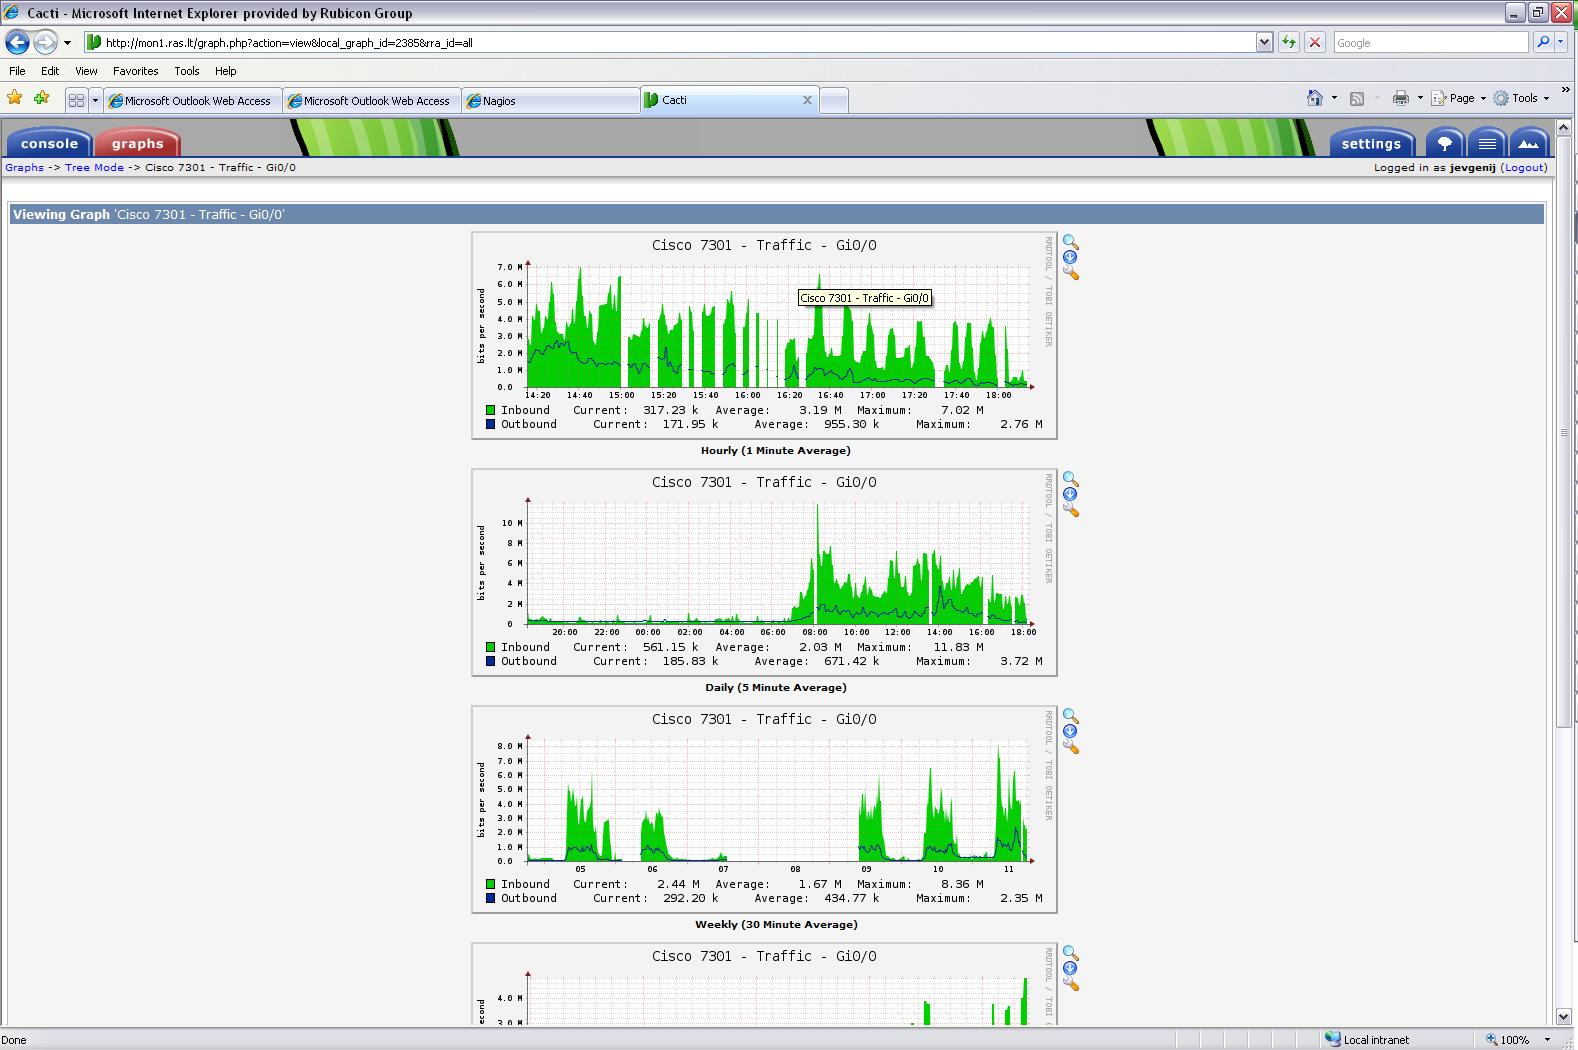
Task: Open Tools menu dropdown in command bar
Action: 1521,98
